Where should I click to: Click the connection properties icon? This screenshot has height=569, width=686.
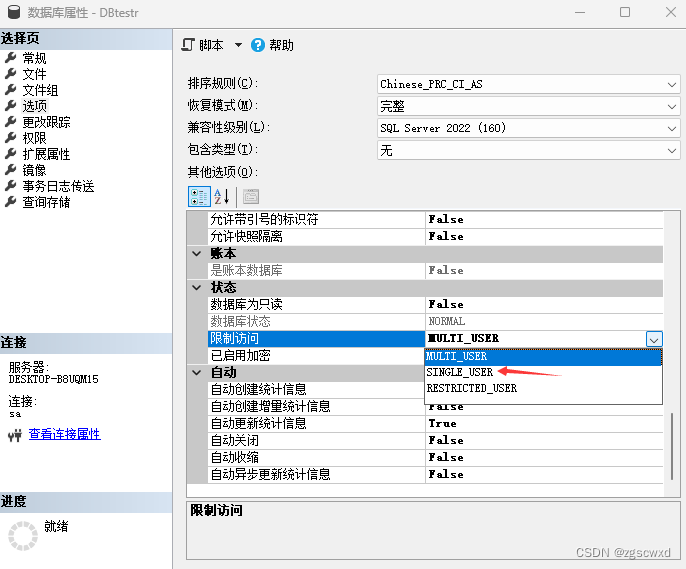[15, 435]
